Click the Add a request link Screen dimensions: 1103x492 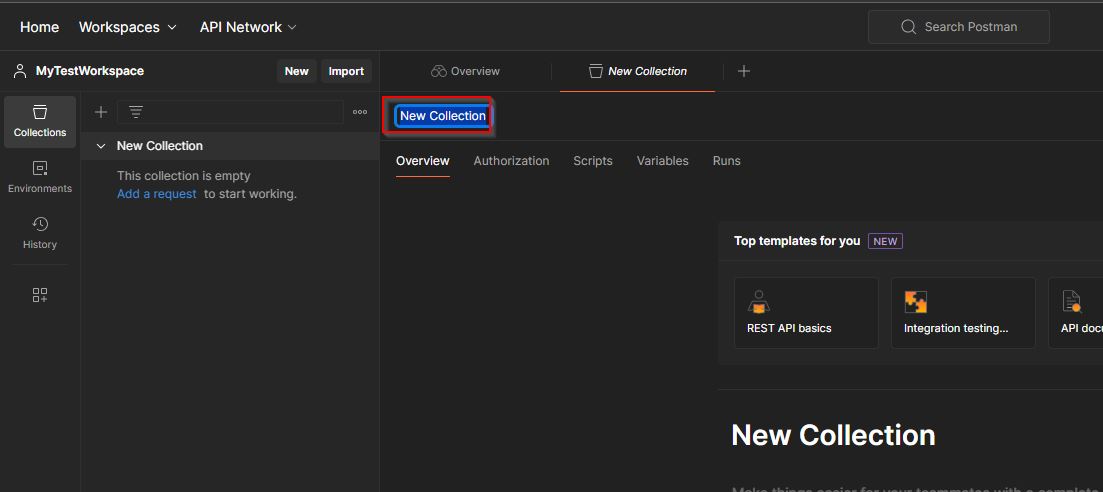[x=157, y=194]
